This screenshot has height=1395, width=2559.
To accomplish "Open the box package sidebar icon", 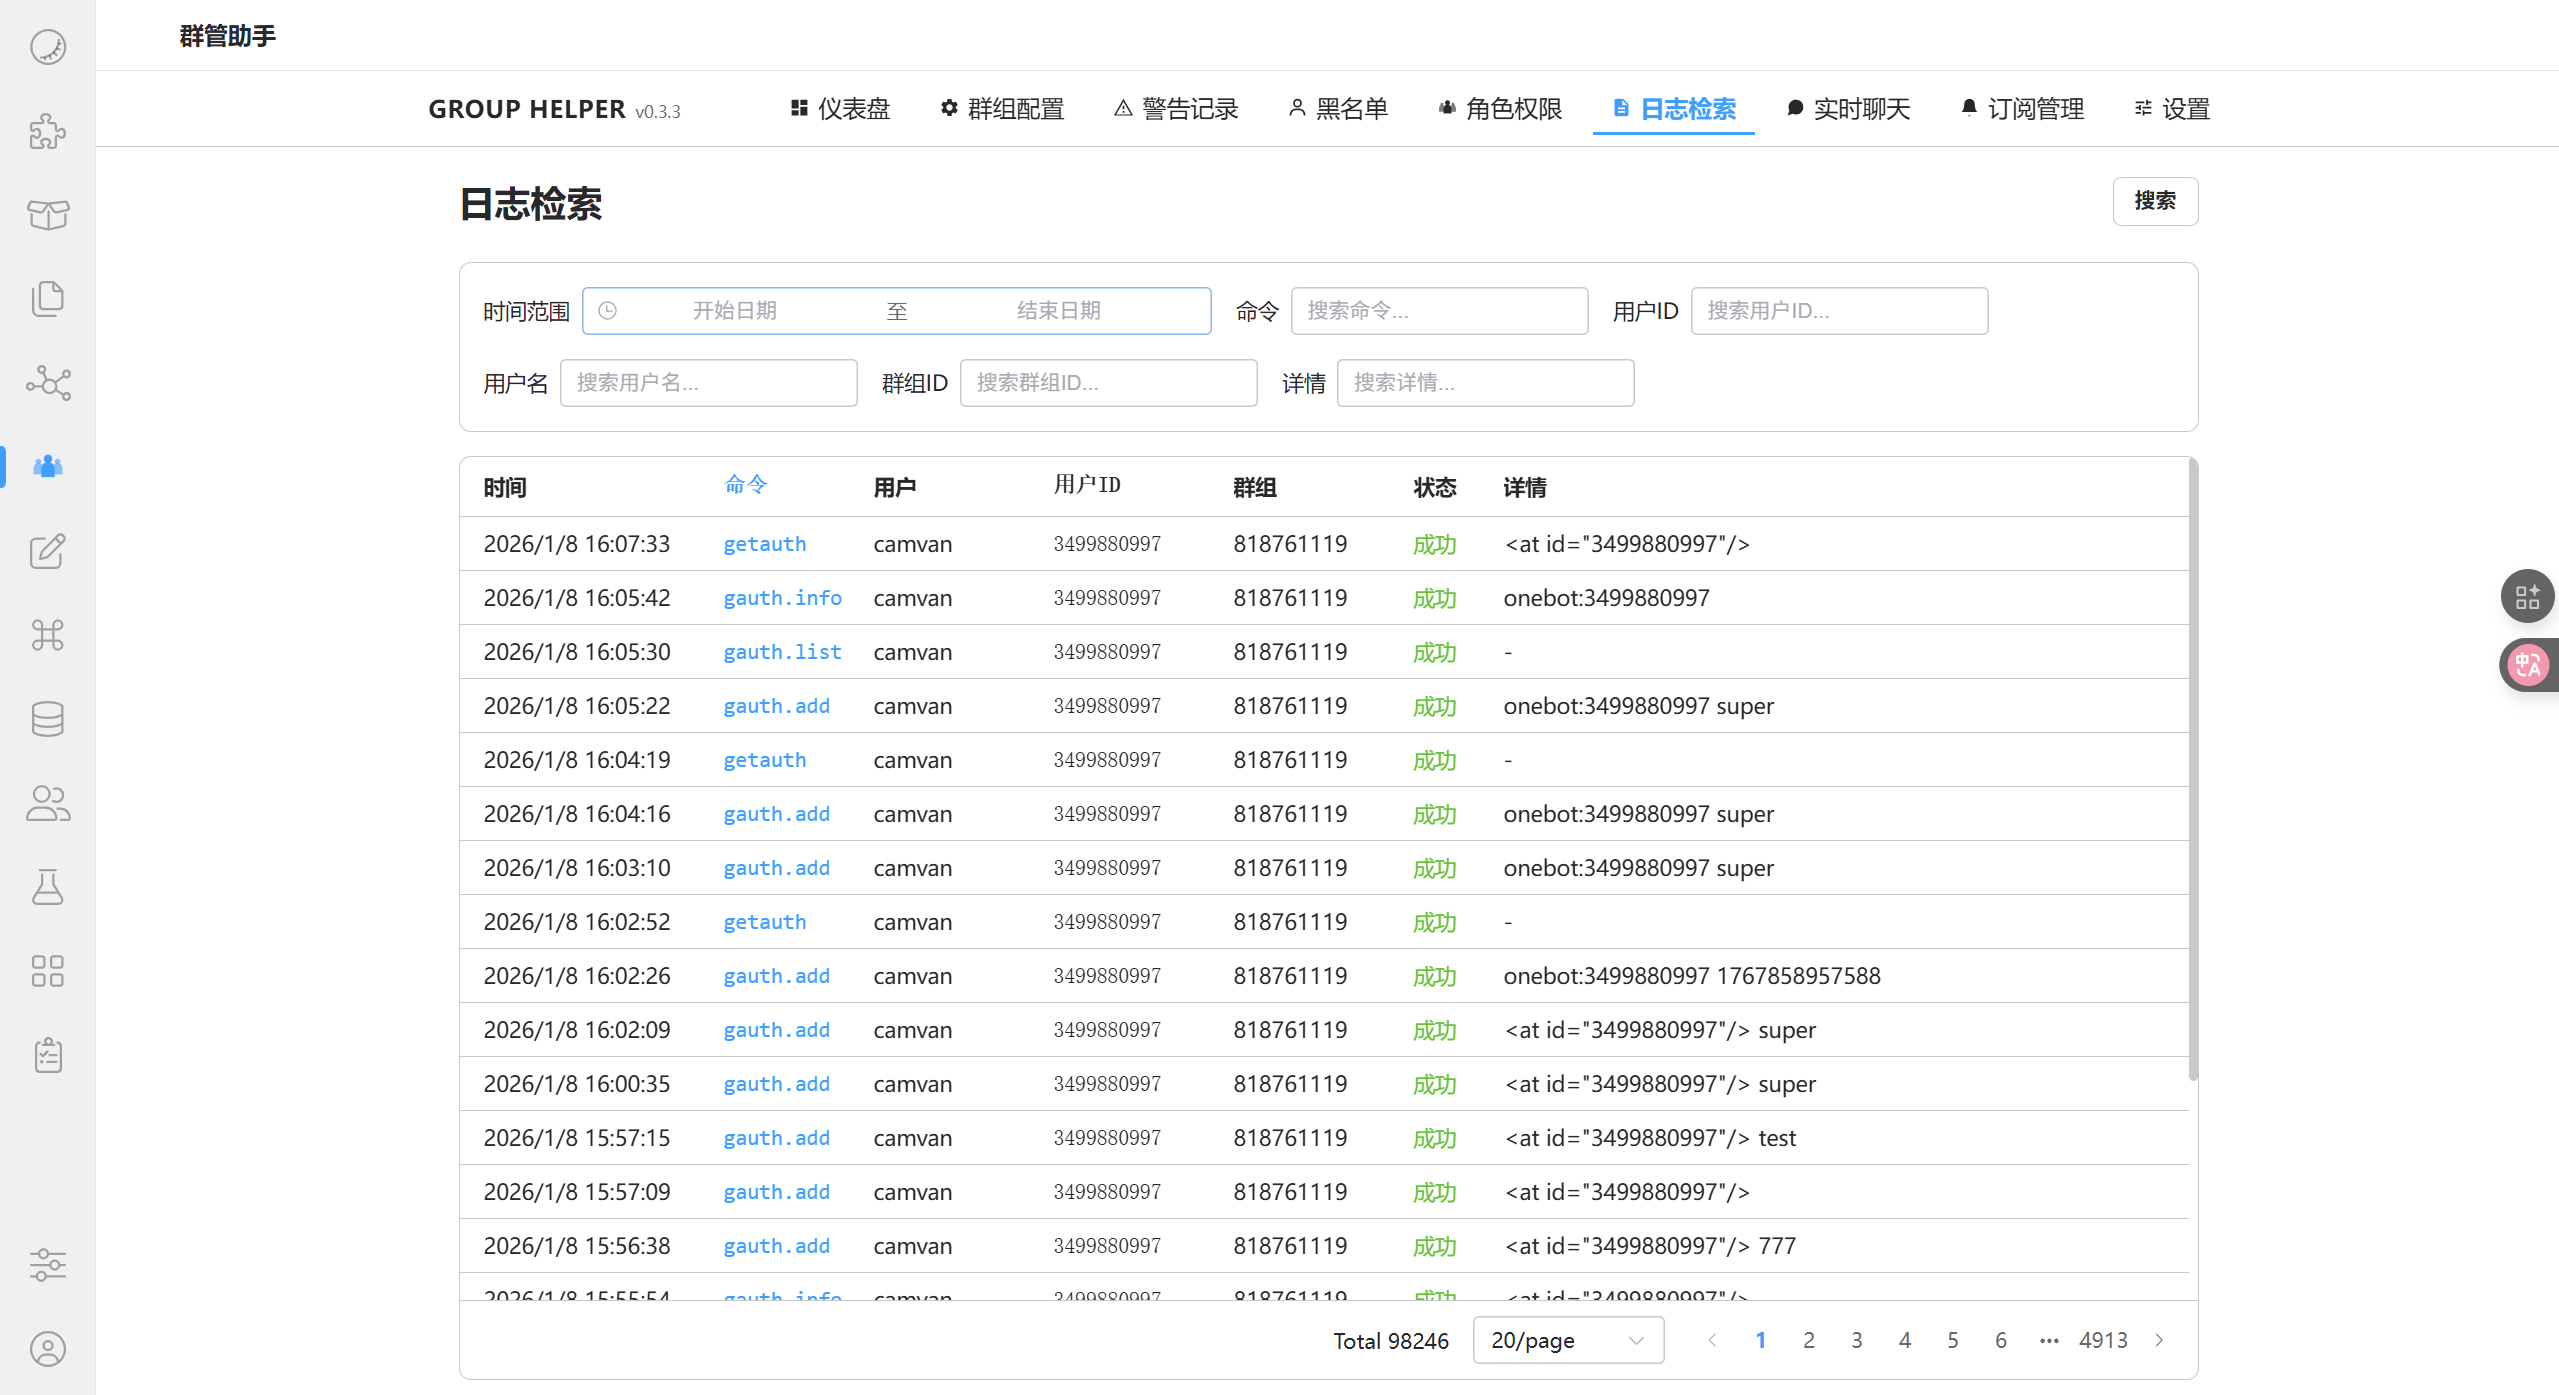I will (47, 215).
